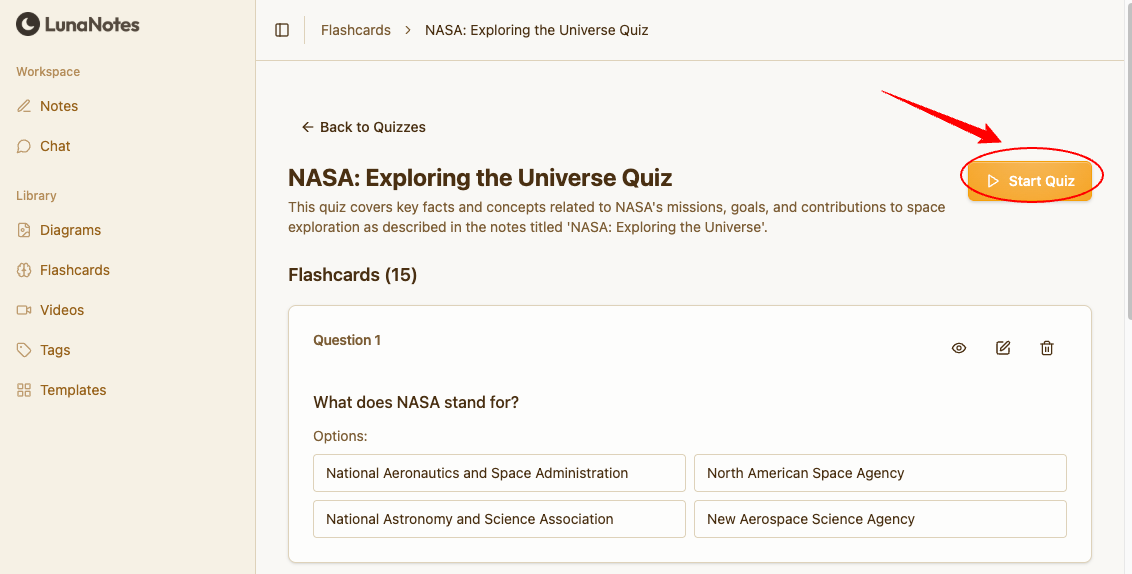
Task: Click the Flashcards breadcrumb link
Action: tap(356, 30)
